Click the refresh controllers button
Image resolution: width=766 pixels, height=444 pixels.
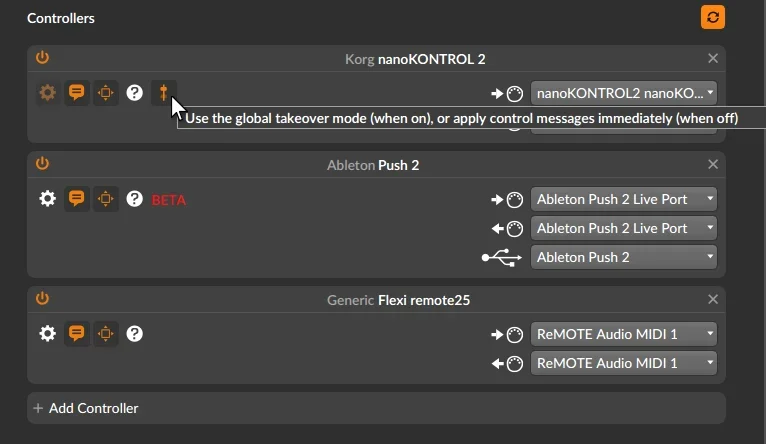coord(713,17)
